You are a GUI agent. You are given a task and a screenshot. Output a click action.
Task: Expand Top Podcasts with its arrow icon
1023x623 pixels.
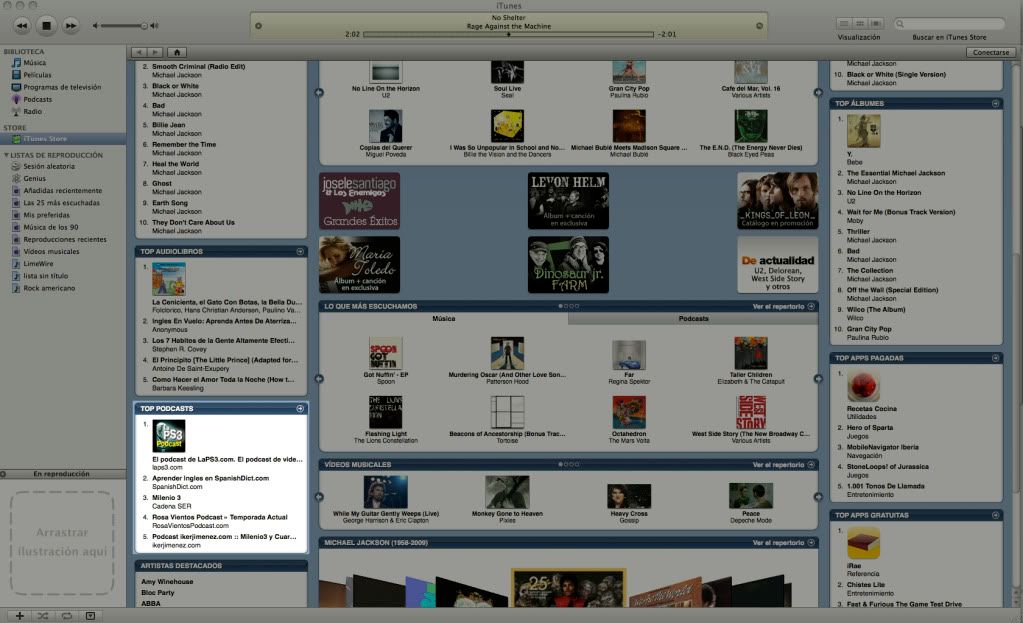pyautogui.click(x=300, y=409)
